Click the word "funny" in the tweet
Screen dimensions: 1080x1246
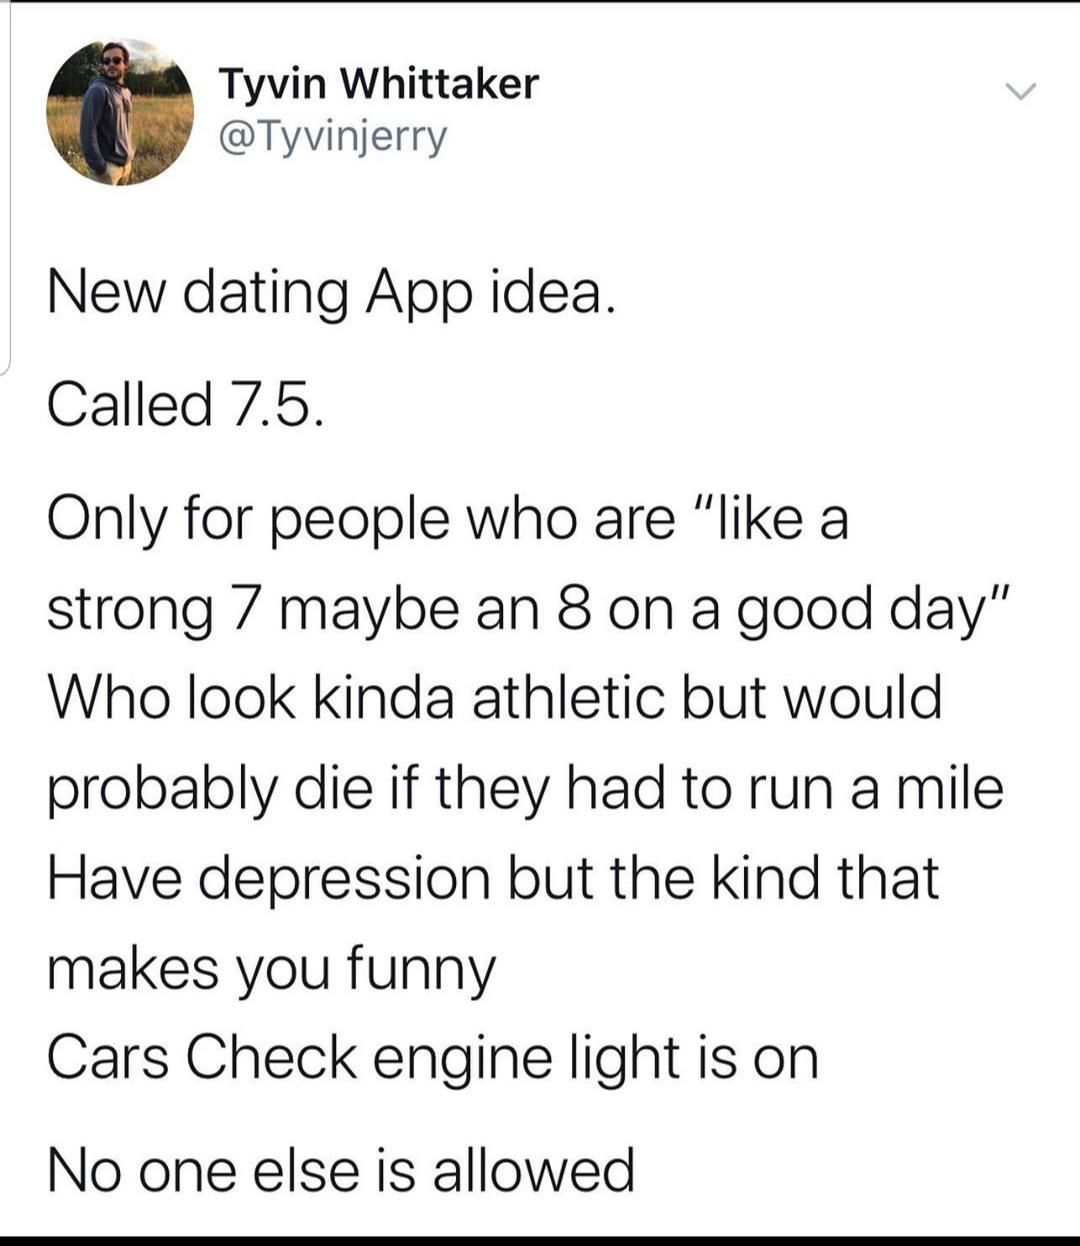point(420,968)
